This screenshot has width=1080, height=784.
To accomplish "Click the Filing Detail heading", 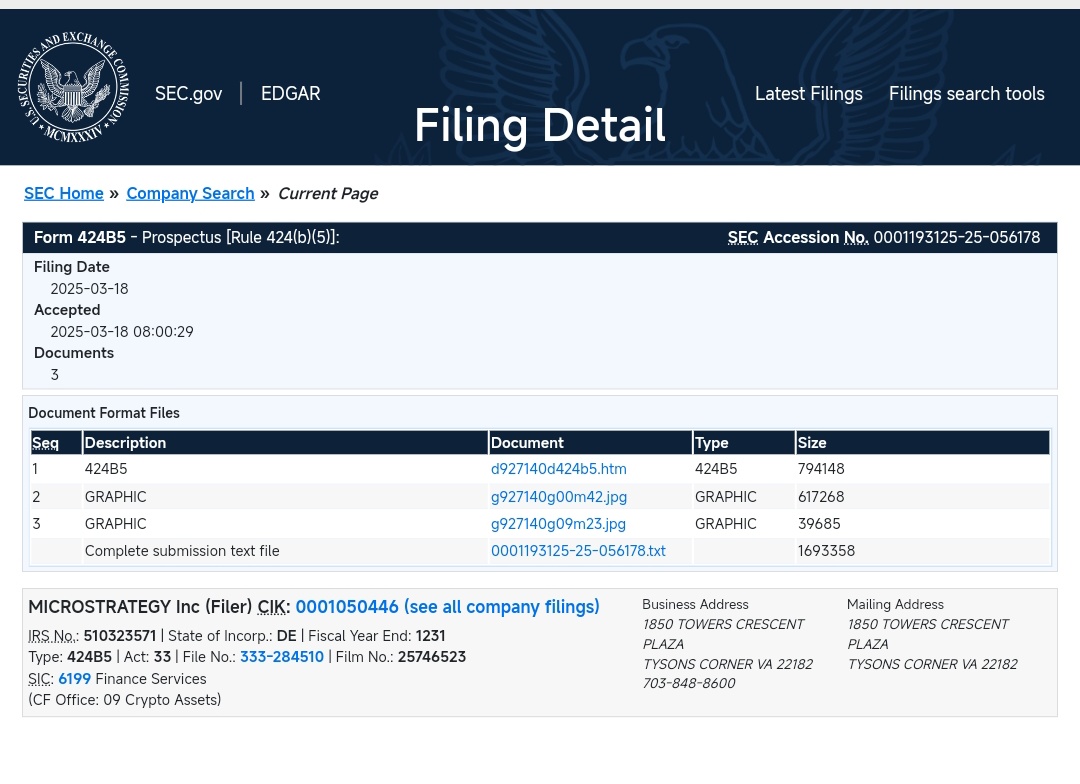I will [x=540, y=125].
